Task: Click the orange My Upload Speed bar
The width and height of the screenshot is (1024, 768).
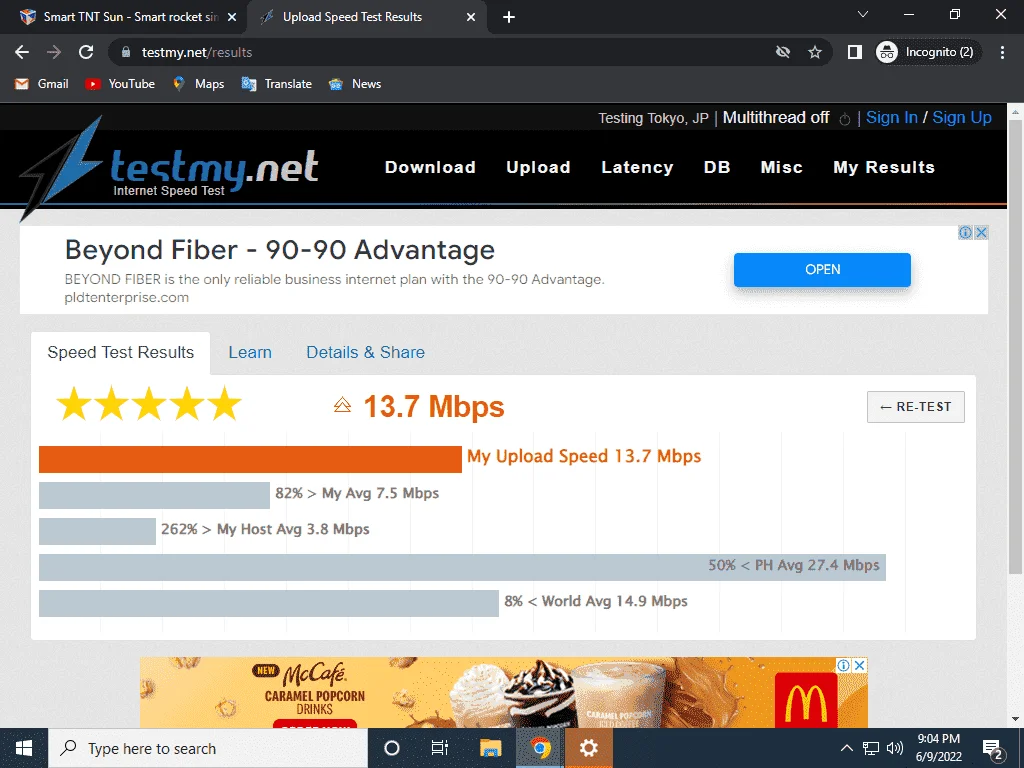Action: [x=250, y=459]
